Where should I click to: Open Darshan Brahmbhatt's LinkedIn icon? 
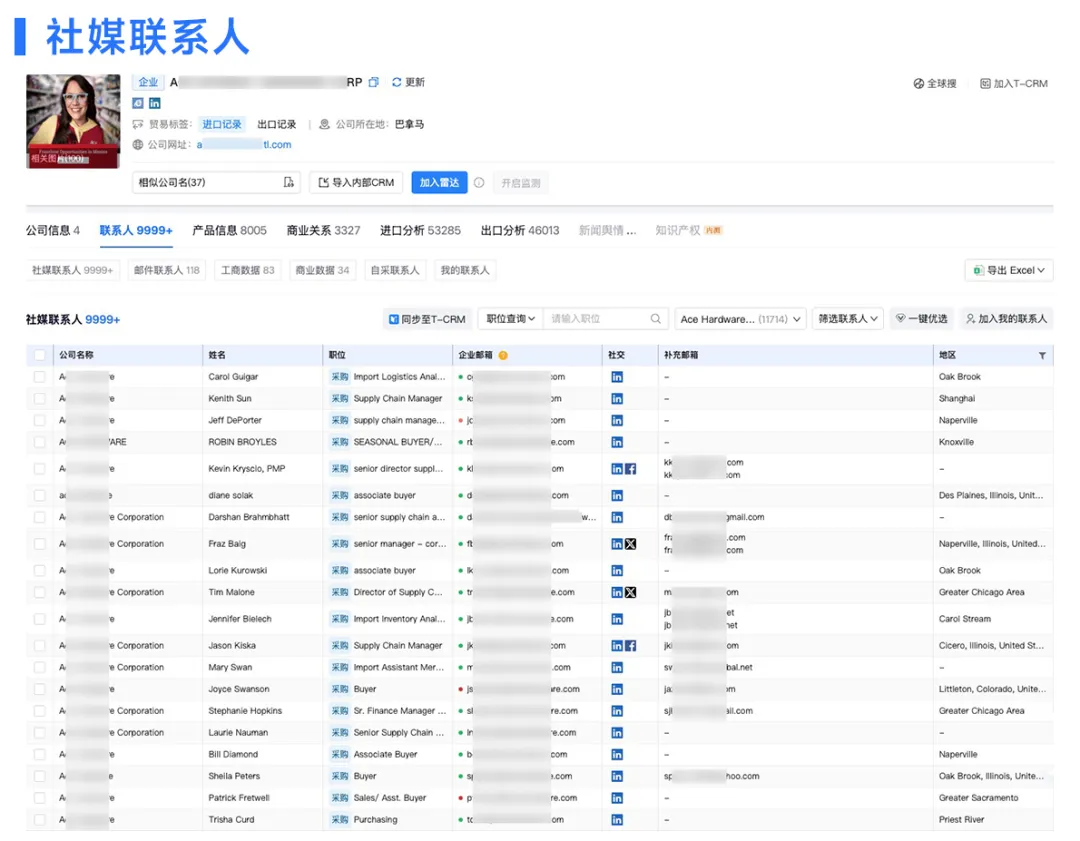617,517
